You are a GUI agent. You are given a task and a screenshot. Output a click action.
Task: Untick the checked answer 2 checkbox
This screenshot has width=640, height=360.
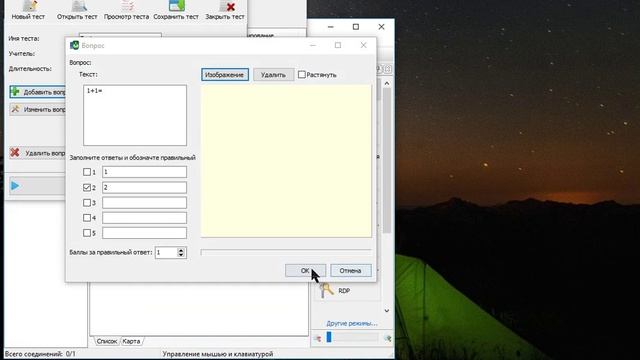pos(87,187)
